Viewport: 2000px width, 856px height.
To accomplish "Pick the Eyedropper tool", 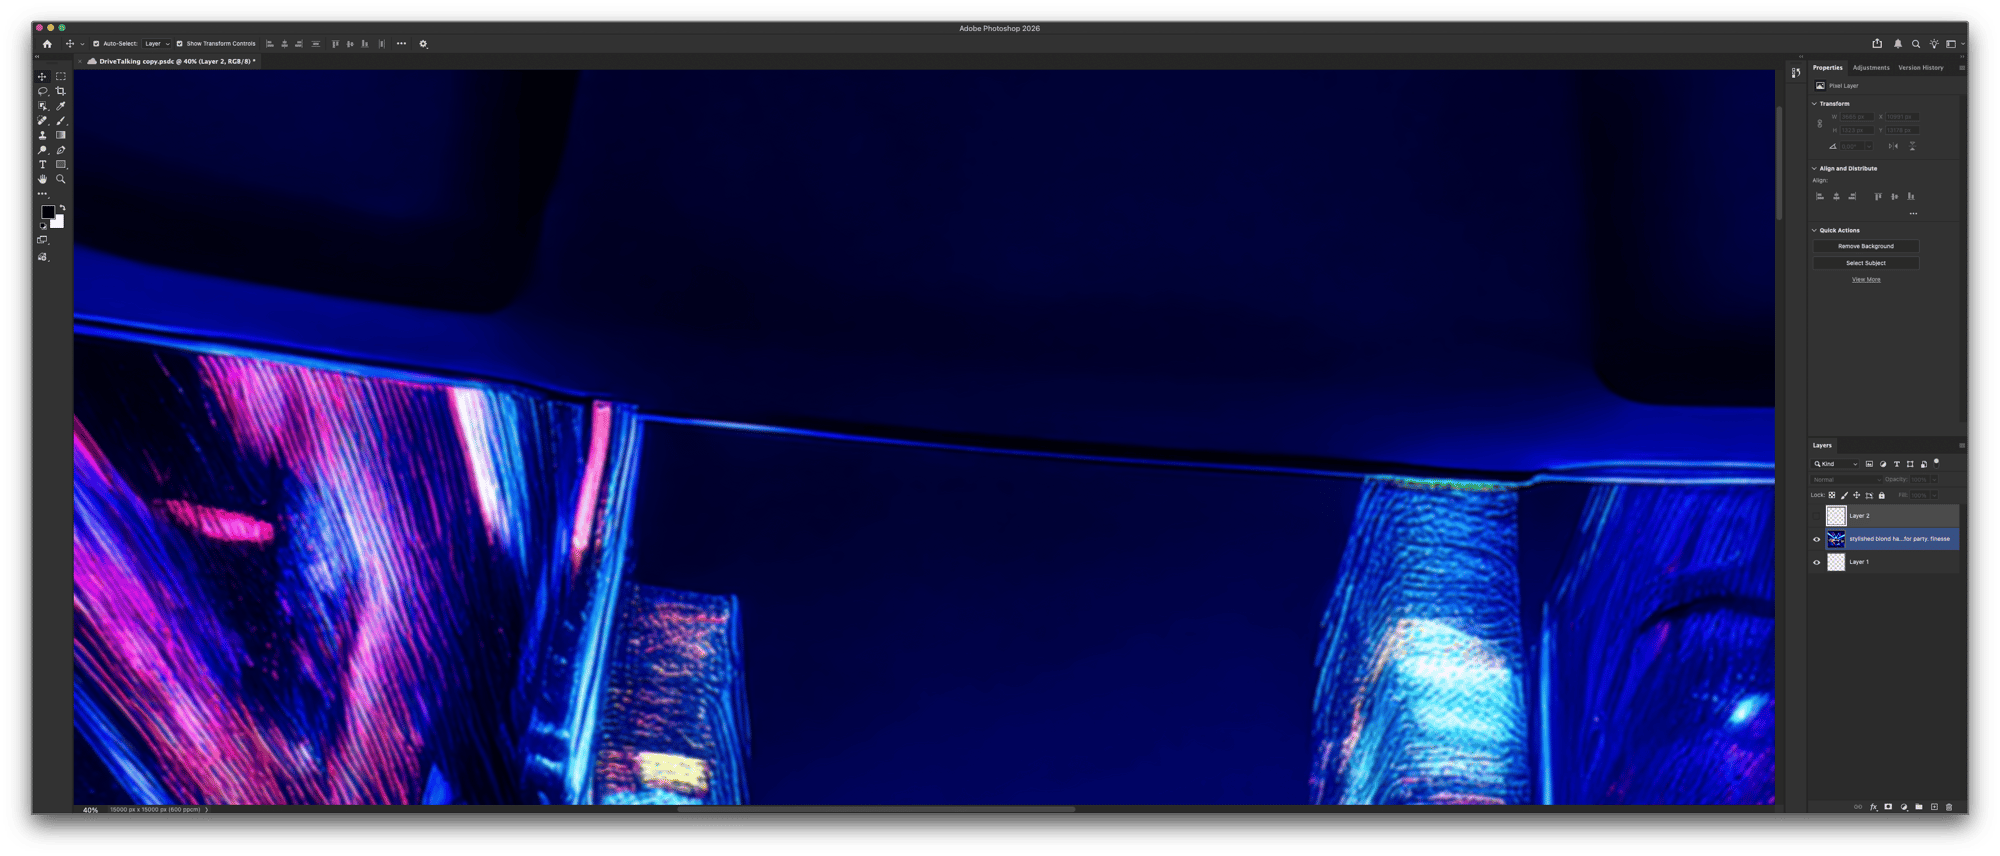I will point(61,106).
